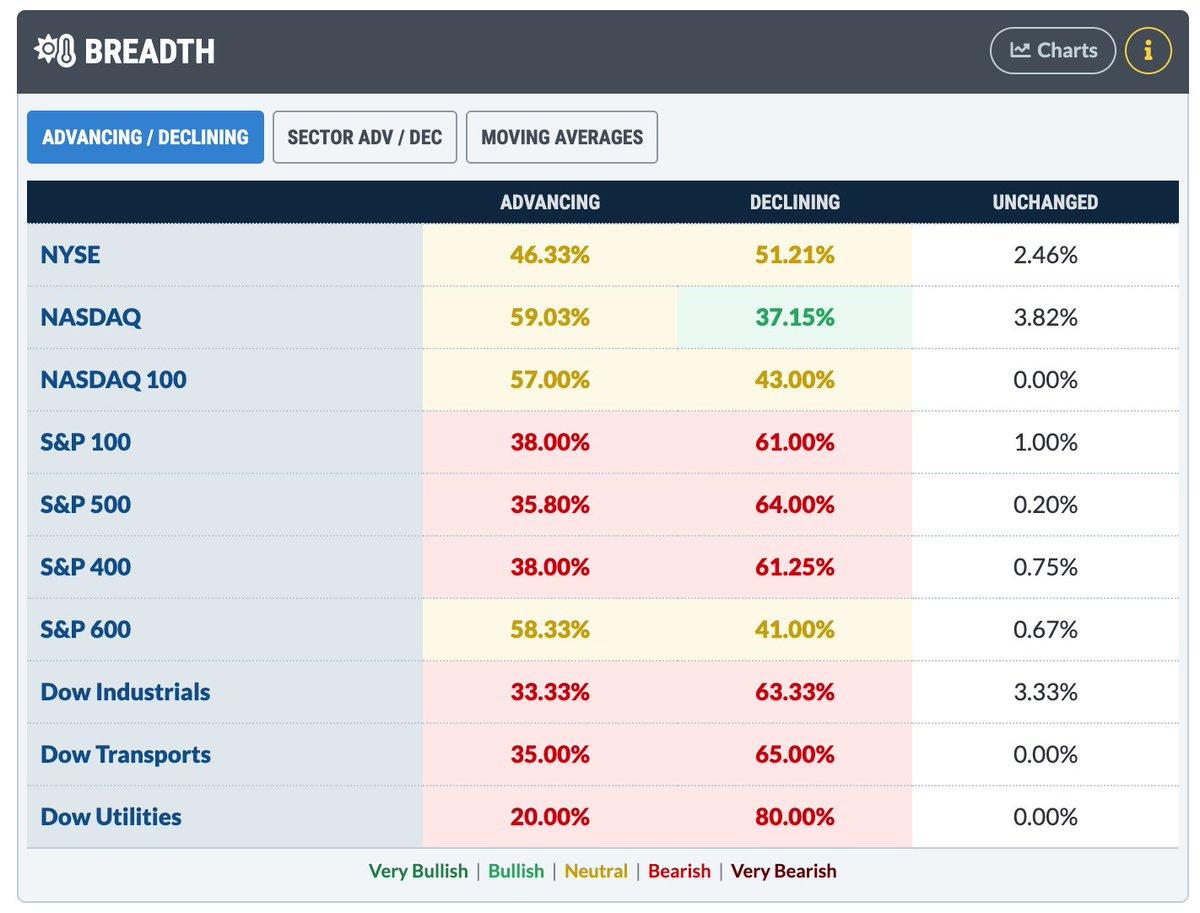Open the info icon button
The width and height of the screenshot is (1200, 913).
pyautogui.click(x=1148, y=50)
